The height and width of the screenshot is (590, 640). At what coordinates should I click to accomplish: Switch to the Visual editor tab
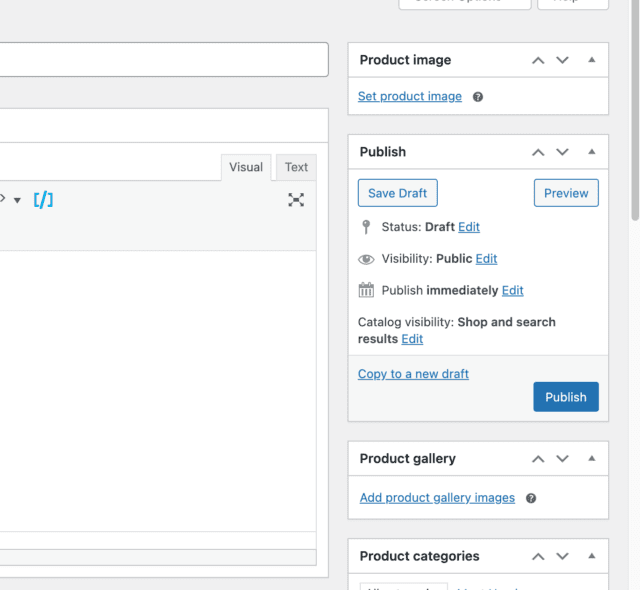point(245,167)
